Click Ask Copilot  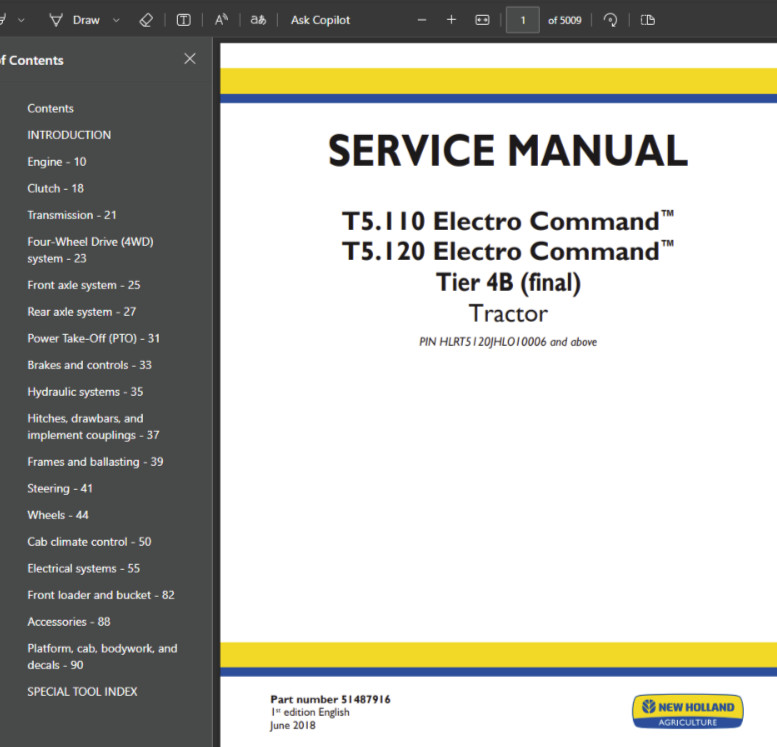(320, 20)
